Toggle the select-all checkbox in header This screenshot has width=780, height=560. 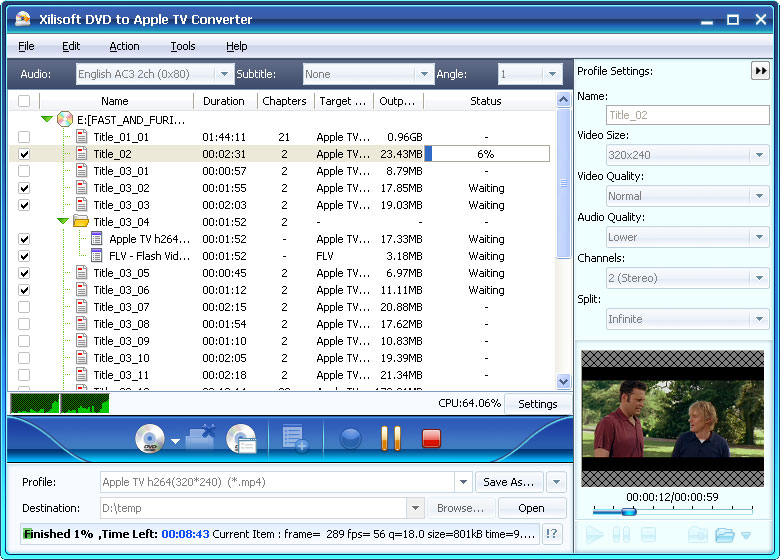pyautogui.click(x=24, y=101)
